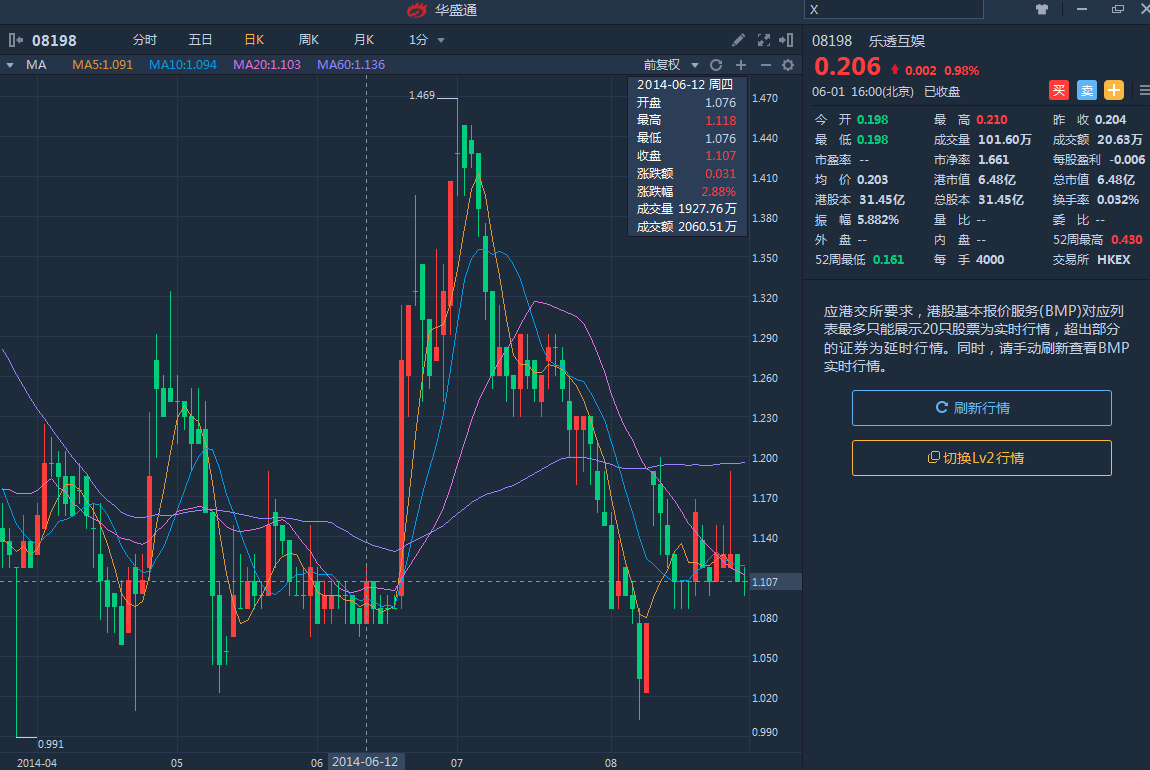Click the red 买 buy icon

tap(1059, 90)
